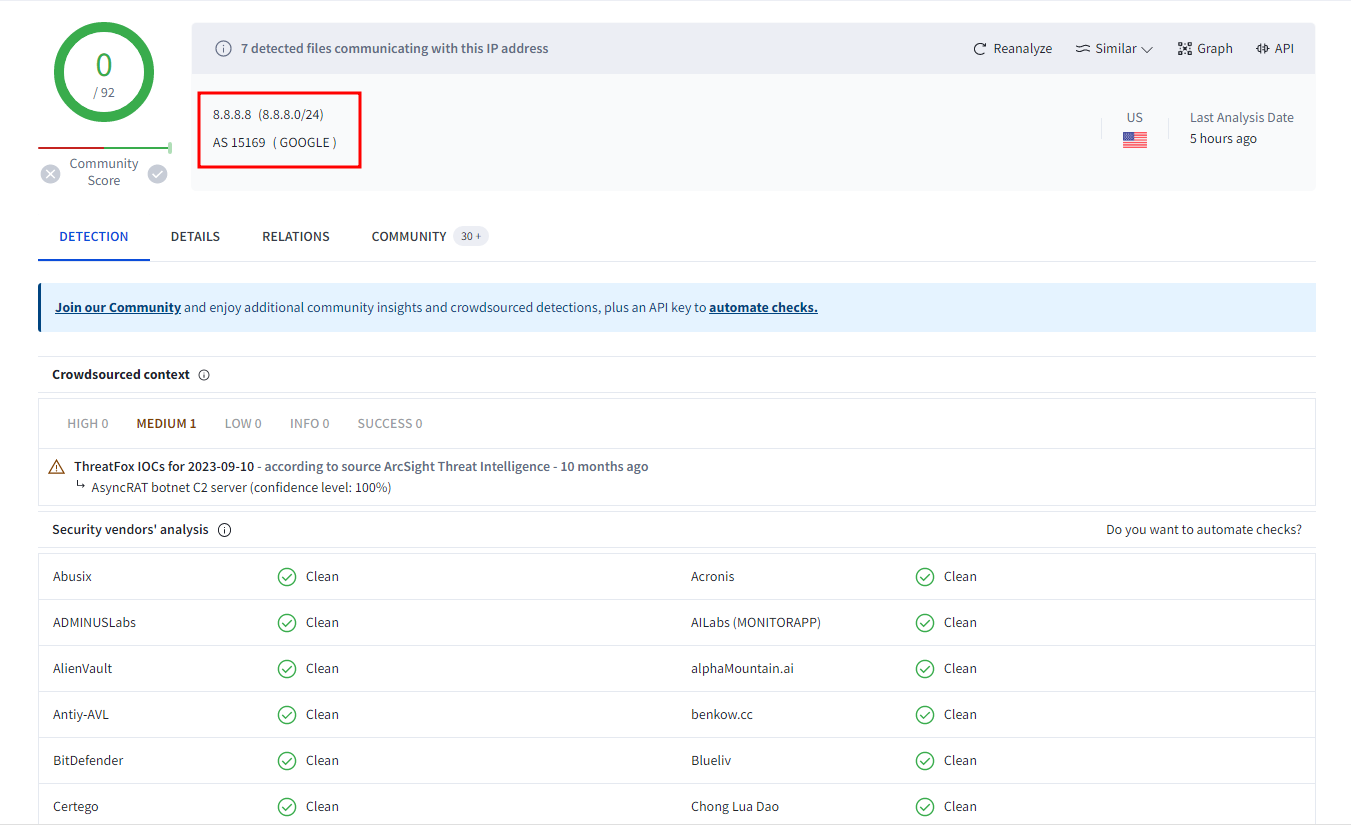Image resolution: width=1351 pixels, height=825 pixels.
Task: Switch to the Details tab
Action: [x=195, y=236]
